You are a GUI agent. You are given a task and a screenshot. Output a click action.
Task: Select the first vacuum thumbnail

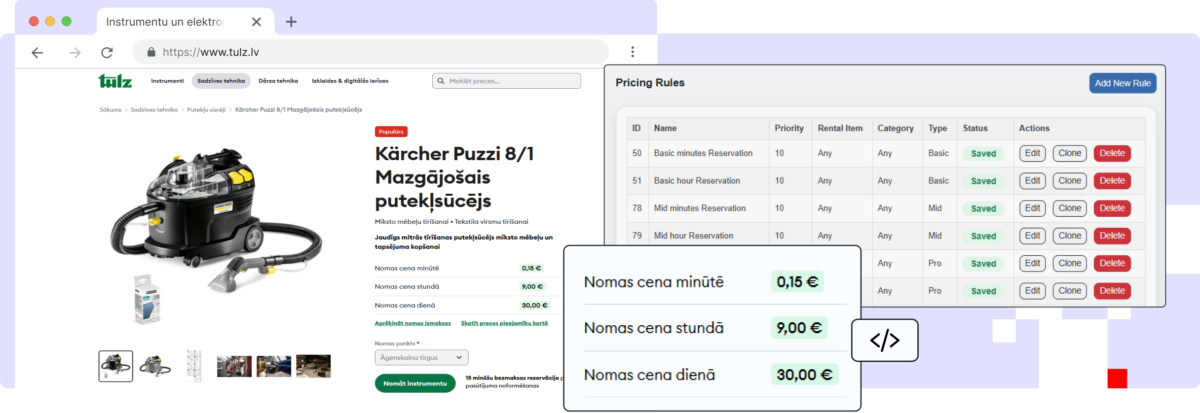pyautogui.click(x=116, y=366)
